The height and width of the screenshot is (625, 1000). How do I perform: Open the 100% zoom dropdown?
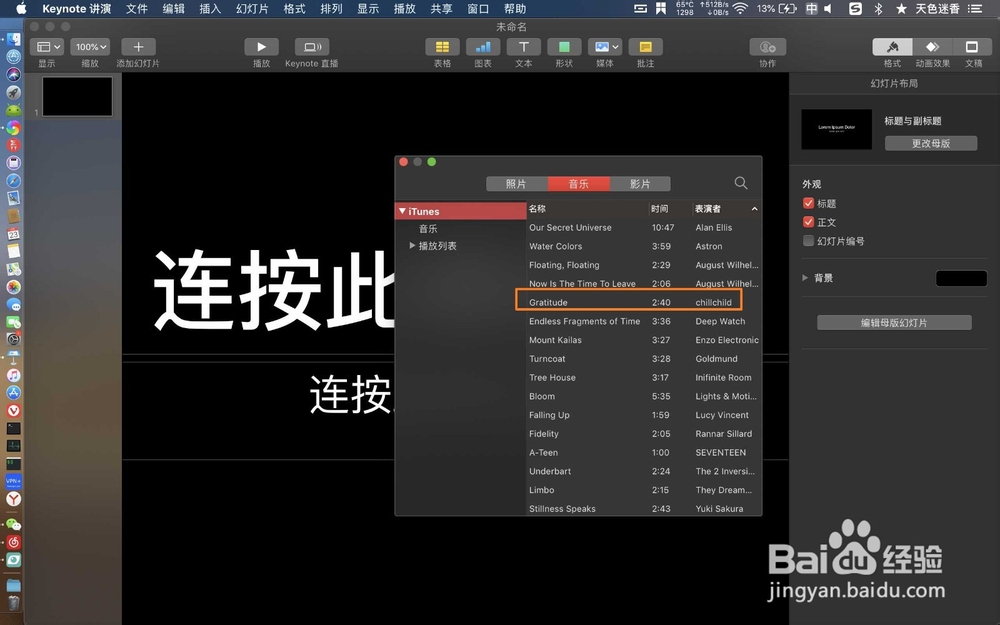click(90, 47)
